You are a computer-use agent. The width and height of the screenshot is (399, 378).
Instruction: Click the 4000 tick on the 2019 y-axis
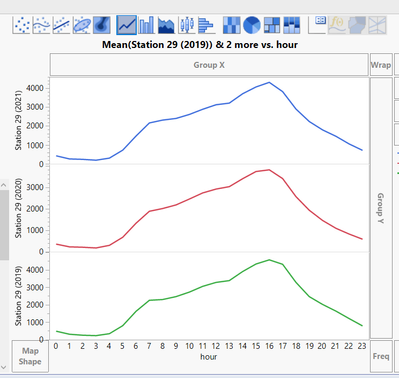(x=35, y=270)
